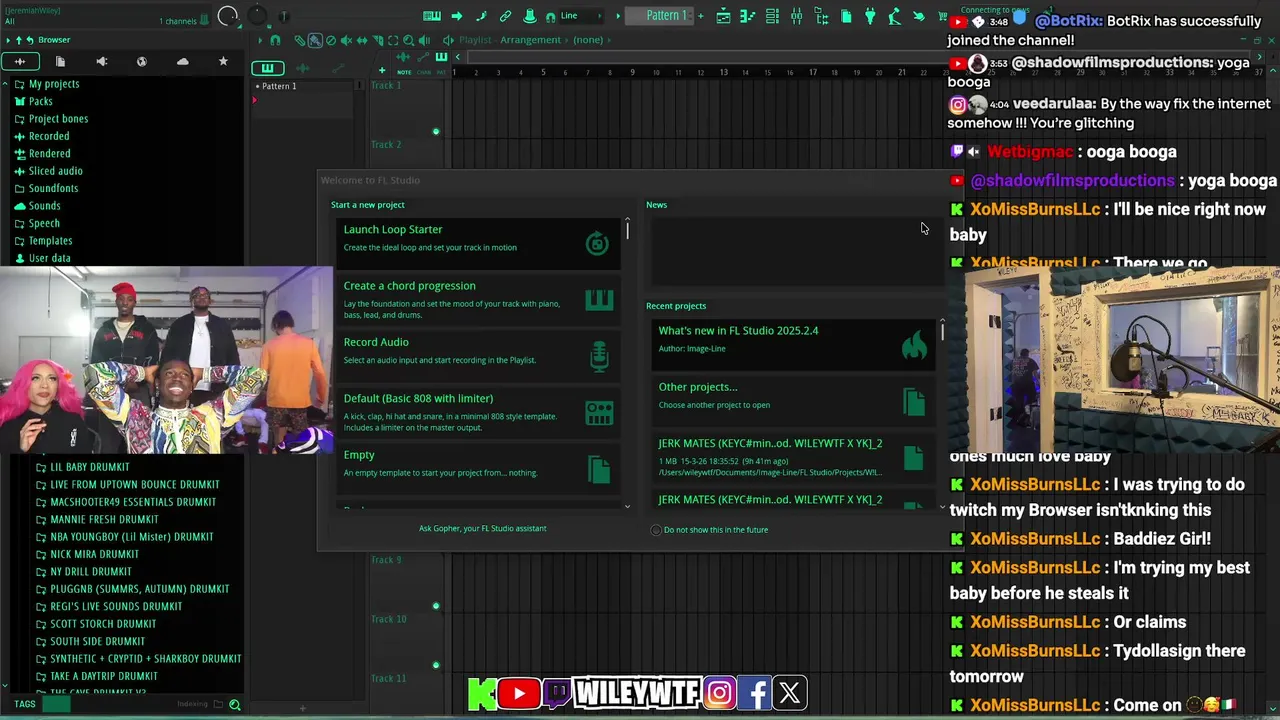Select the Draw pencil tool in Playlist

click(x=299, y=41)
